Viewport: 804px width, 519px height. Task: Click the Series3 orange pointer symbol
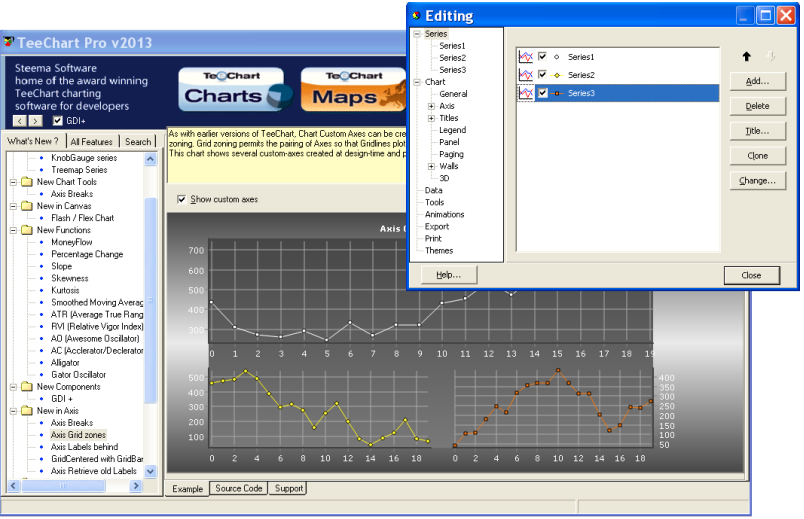(557, 93)
